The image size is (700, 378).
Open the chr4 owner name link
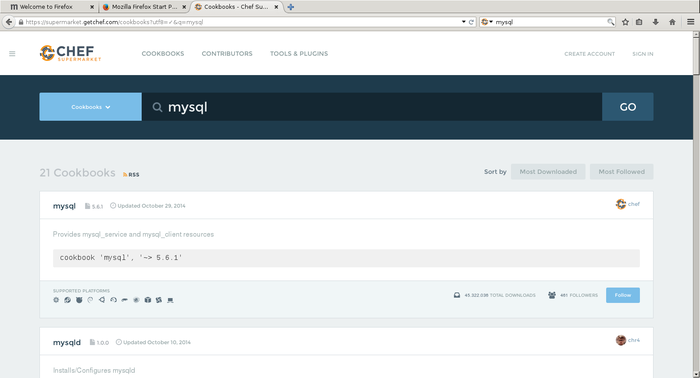tap(634, 340)
